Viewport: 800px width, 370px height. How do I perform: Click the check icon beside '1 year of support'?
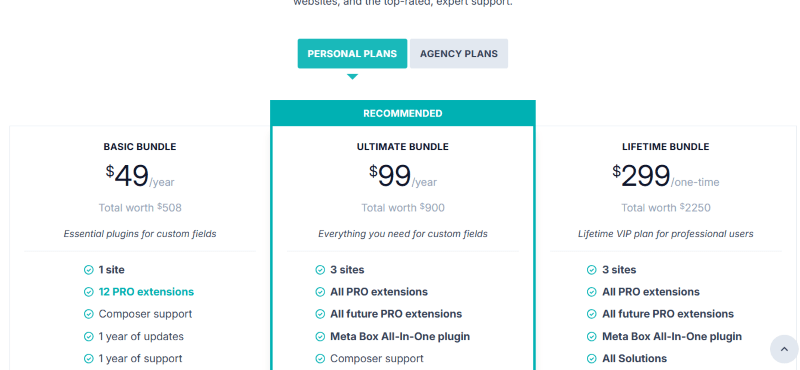89,358
